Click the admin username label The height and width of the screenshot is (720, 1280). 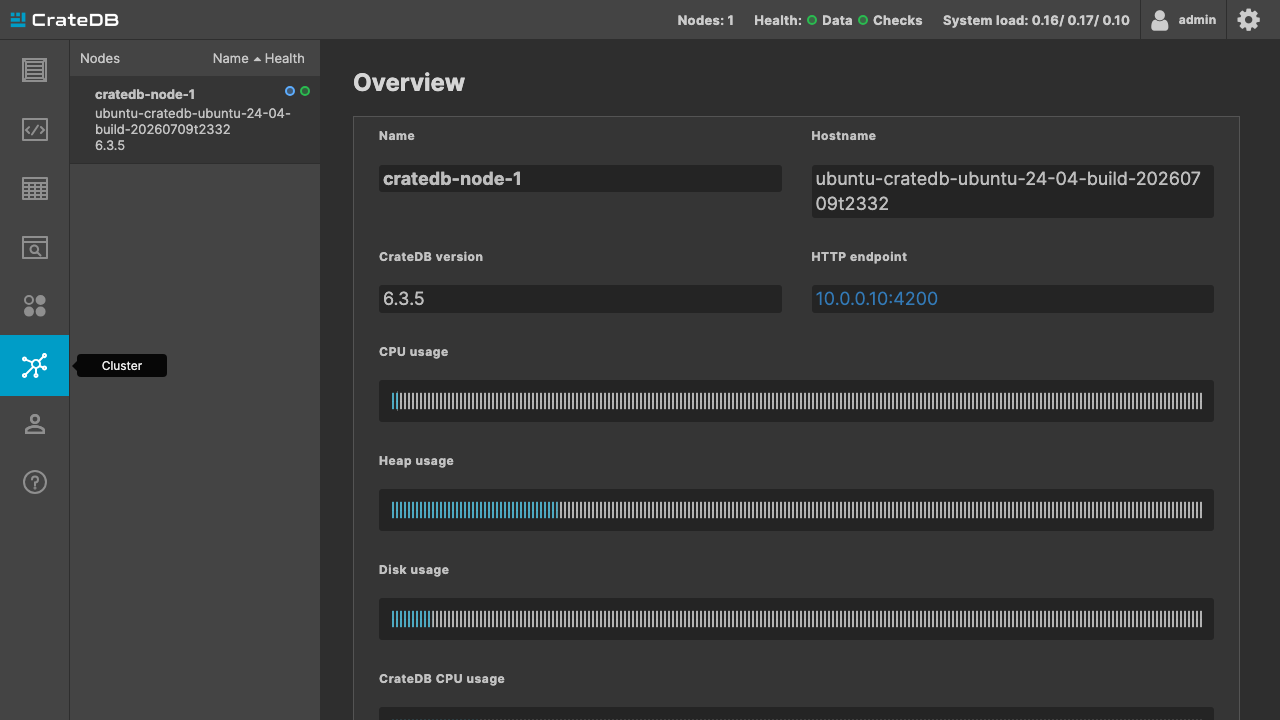point(1197,20)
